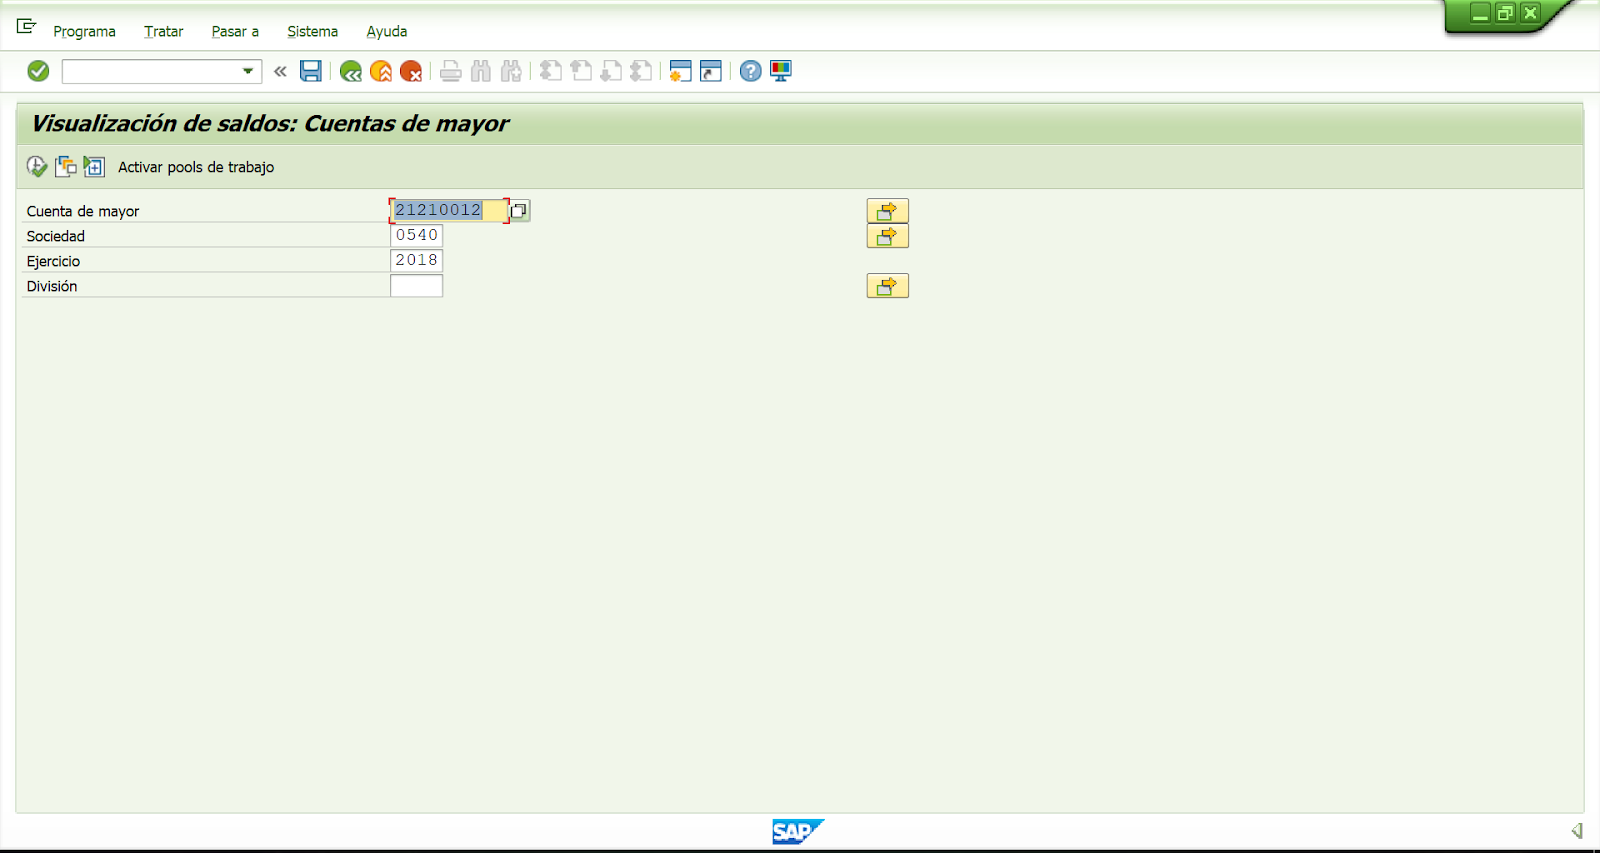Image resolution: width=1600 pixels, height=853 pixels.
Task: Select the empty División input field
Action: point(416,285)
